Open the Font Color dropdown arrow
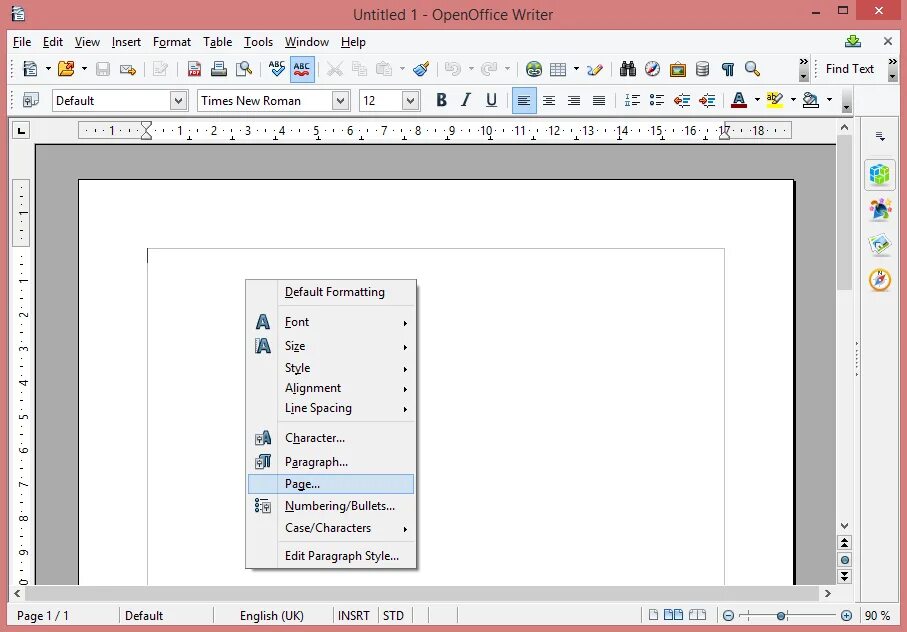 pyautogui.click(x=757, y=99)
